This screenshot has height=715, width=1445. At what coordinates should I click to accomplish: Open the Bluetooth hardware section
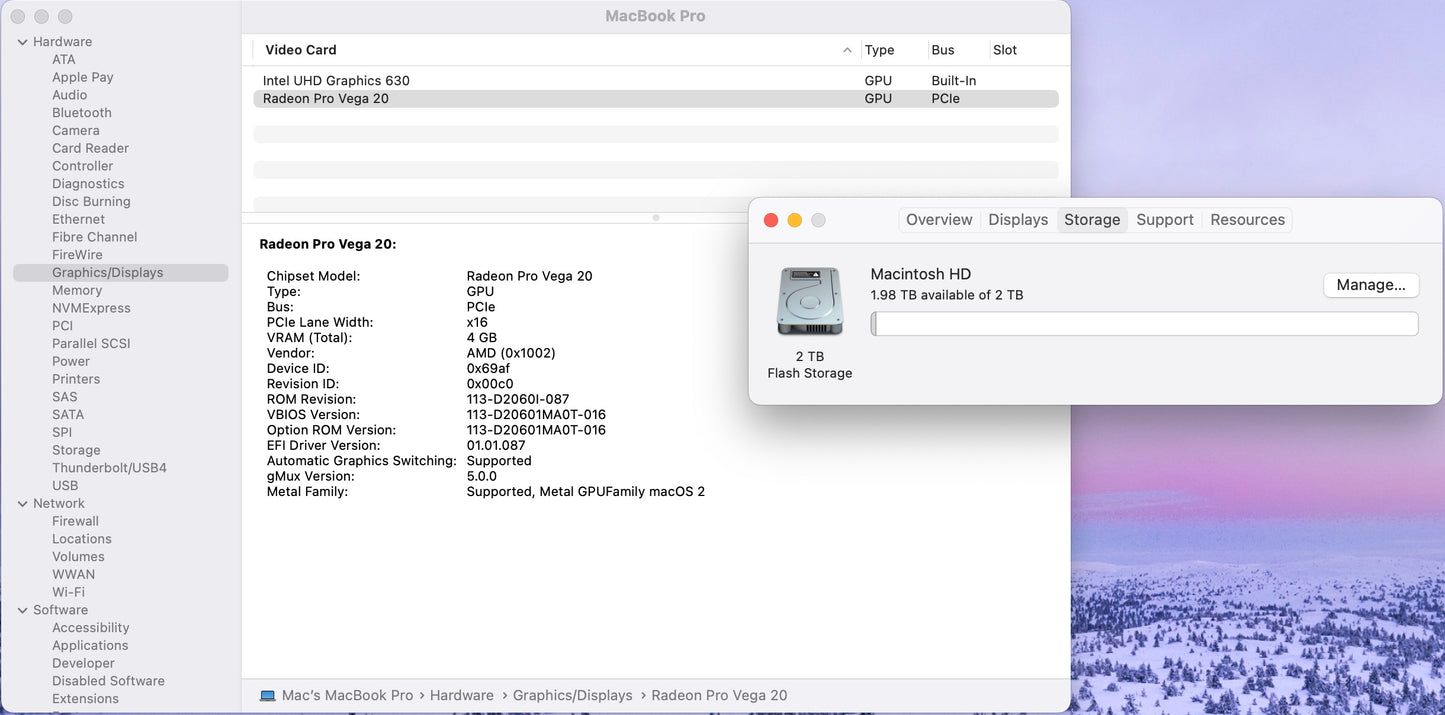81,112
